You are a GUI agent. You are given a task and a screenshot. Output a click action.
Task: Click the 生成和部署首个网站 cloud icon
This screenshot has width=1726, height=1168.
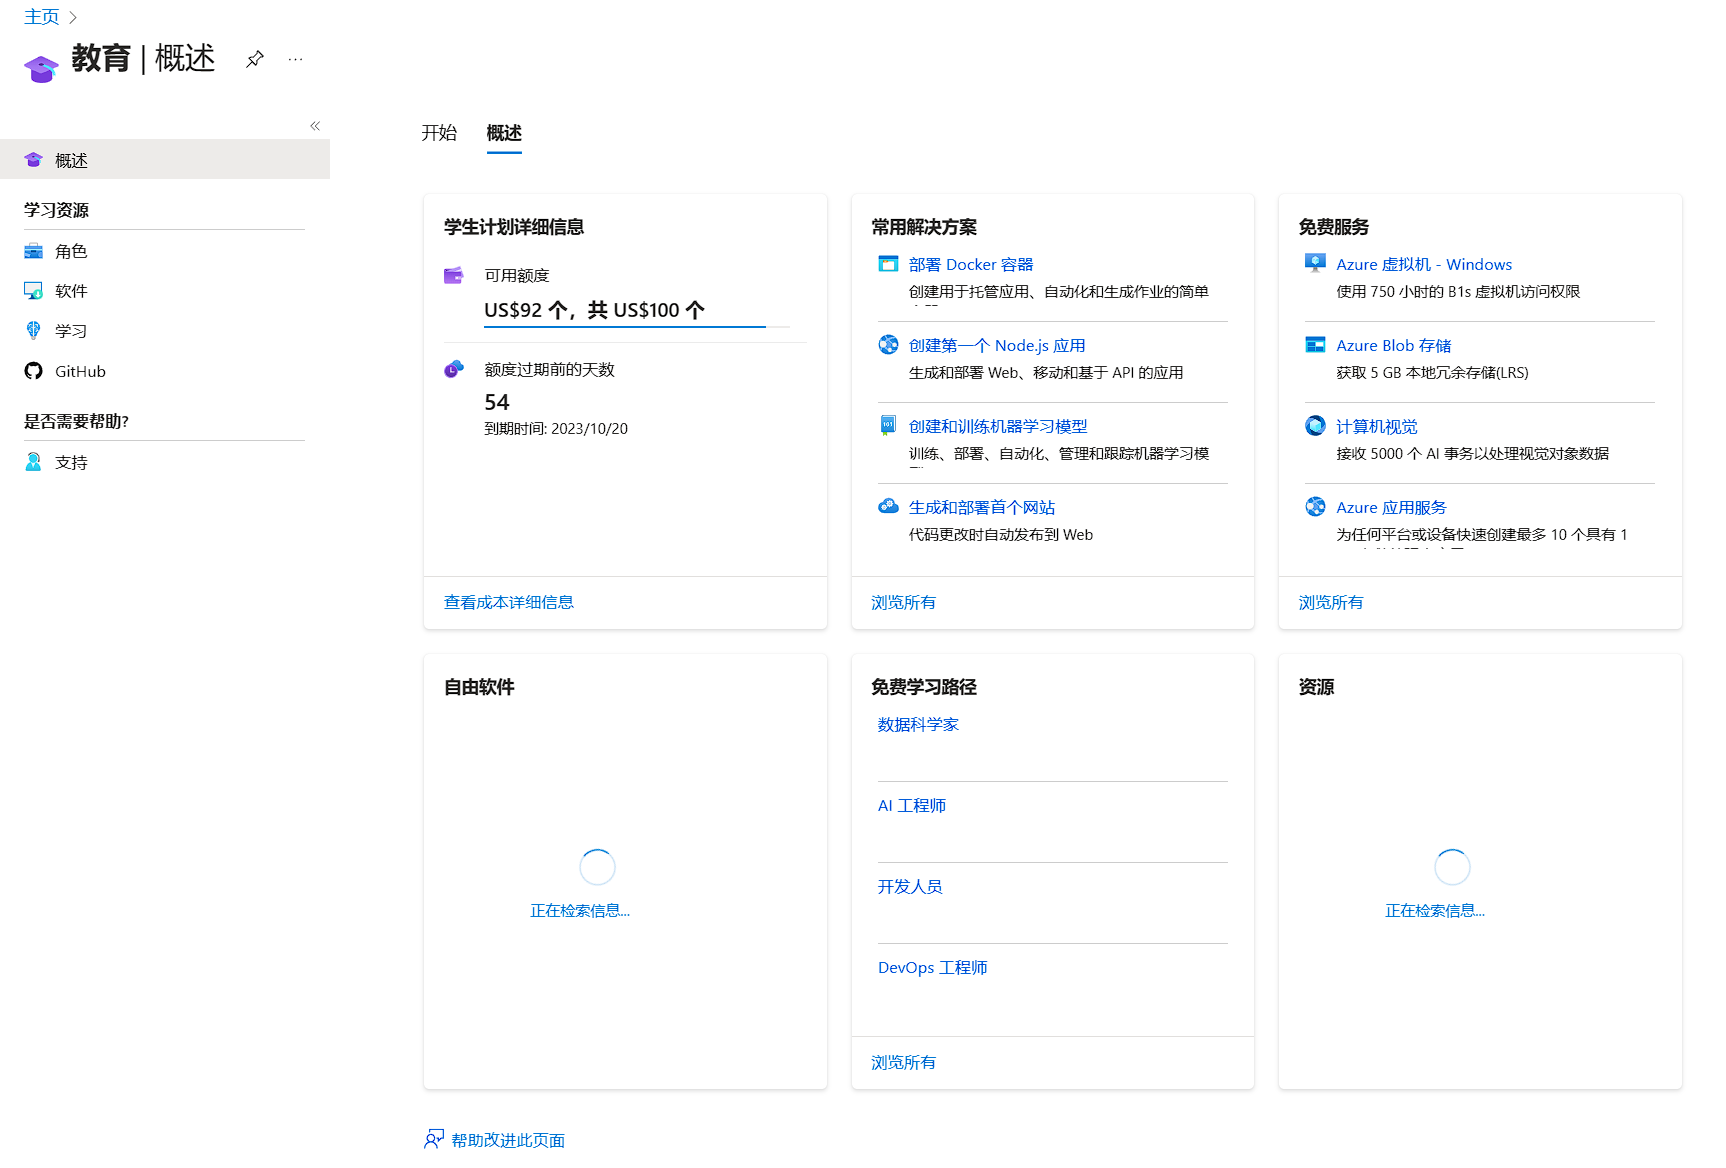tap(888, 507)
